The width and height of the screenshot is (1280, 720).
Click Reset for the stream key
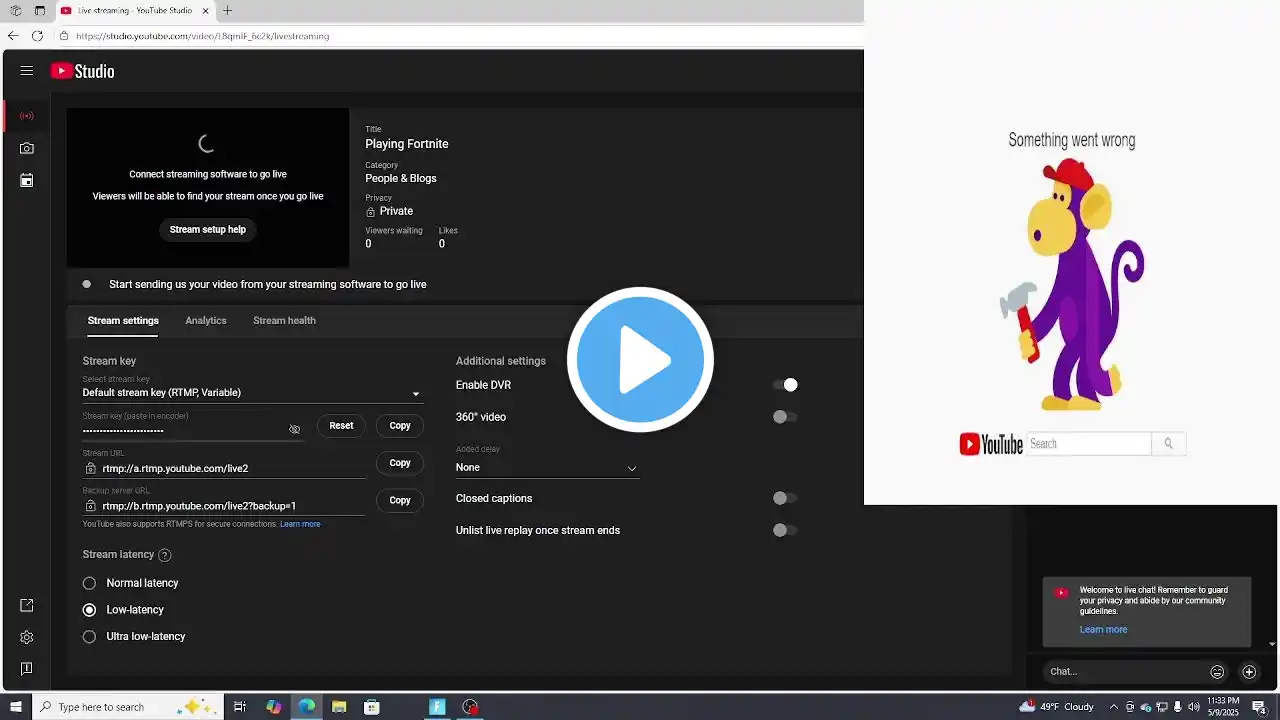point(341,426)
